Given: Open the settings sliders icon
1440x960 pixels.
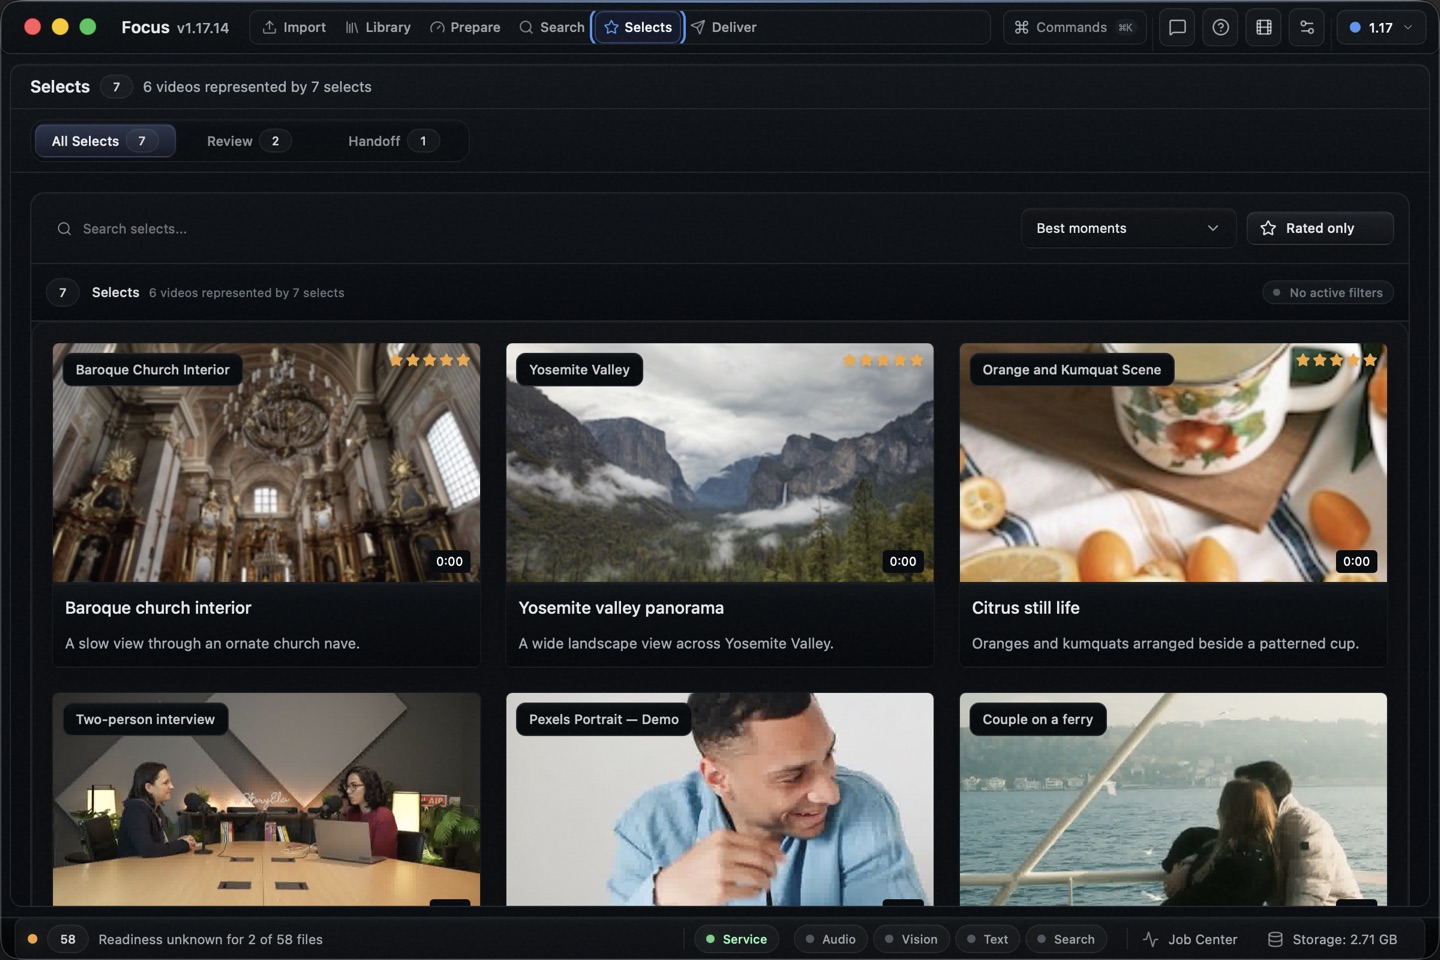Looking at the screenshot, I should tap(1307, 27).
